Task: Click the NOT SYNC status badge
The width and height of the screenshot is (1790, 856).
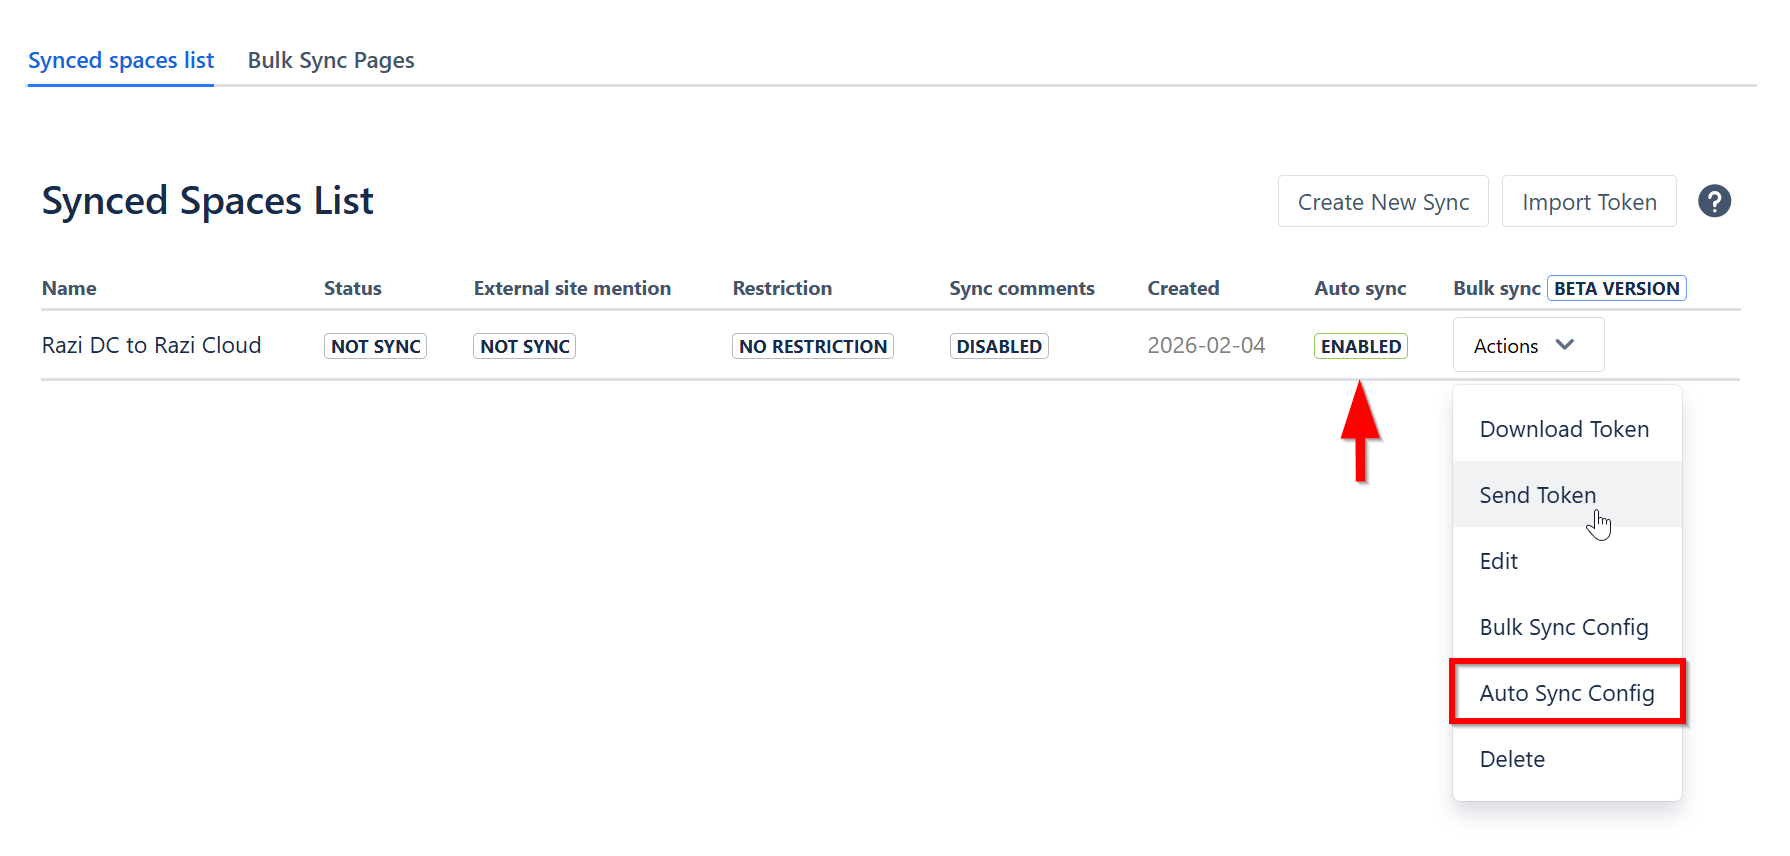Action: click(x=375, y=346)
